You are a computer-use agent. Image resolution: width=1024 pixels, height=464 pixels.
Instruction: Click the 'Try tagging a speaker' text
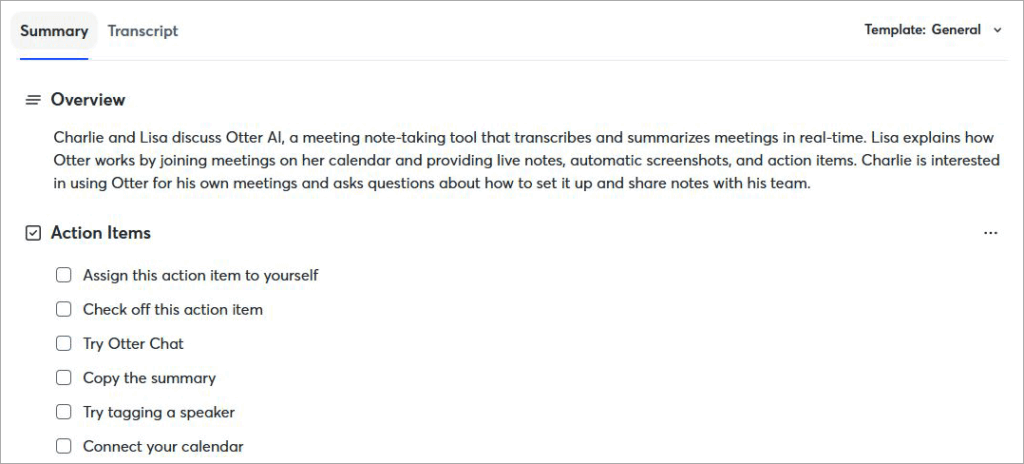(x=159, y=412)
